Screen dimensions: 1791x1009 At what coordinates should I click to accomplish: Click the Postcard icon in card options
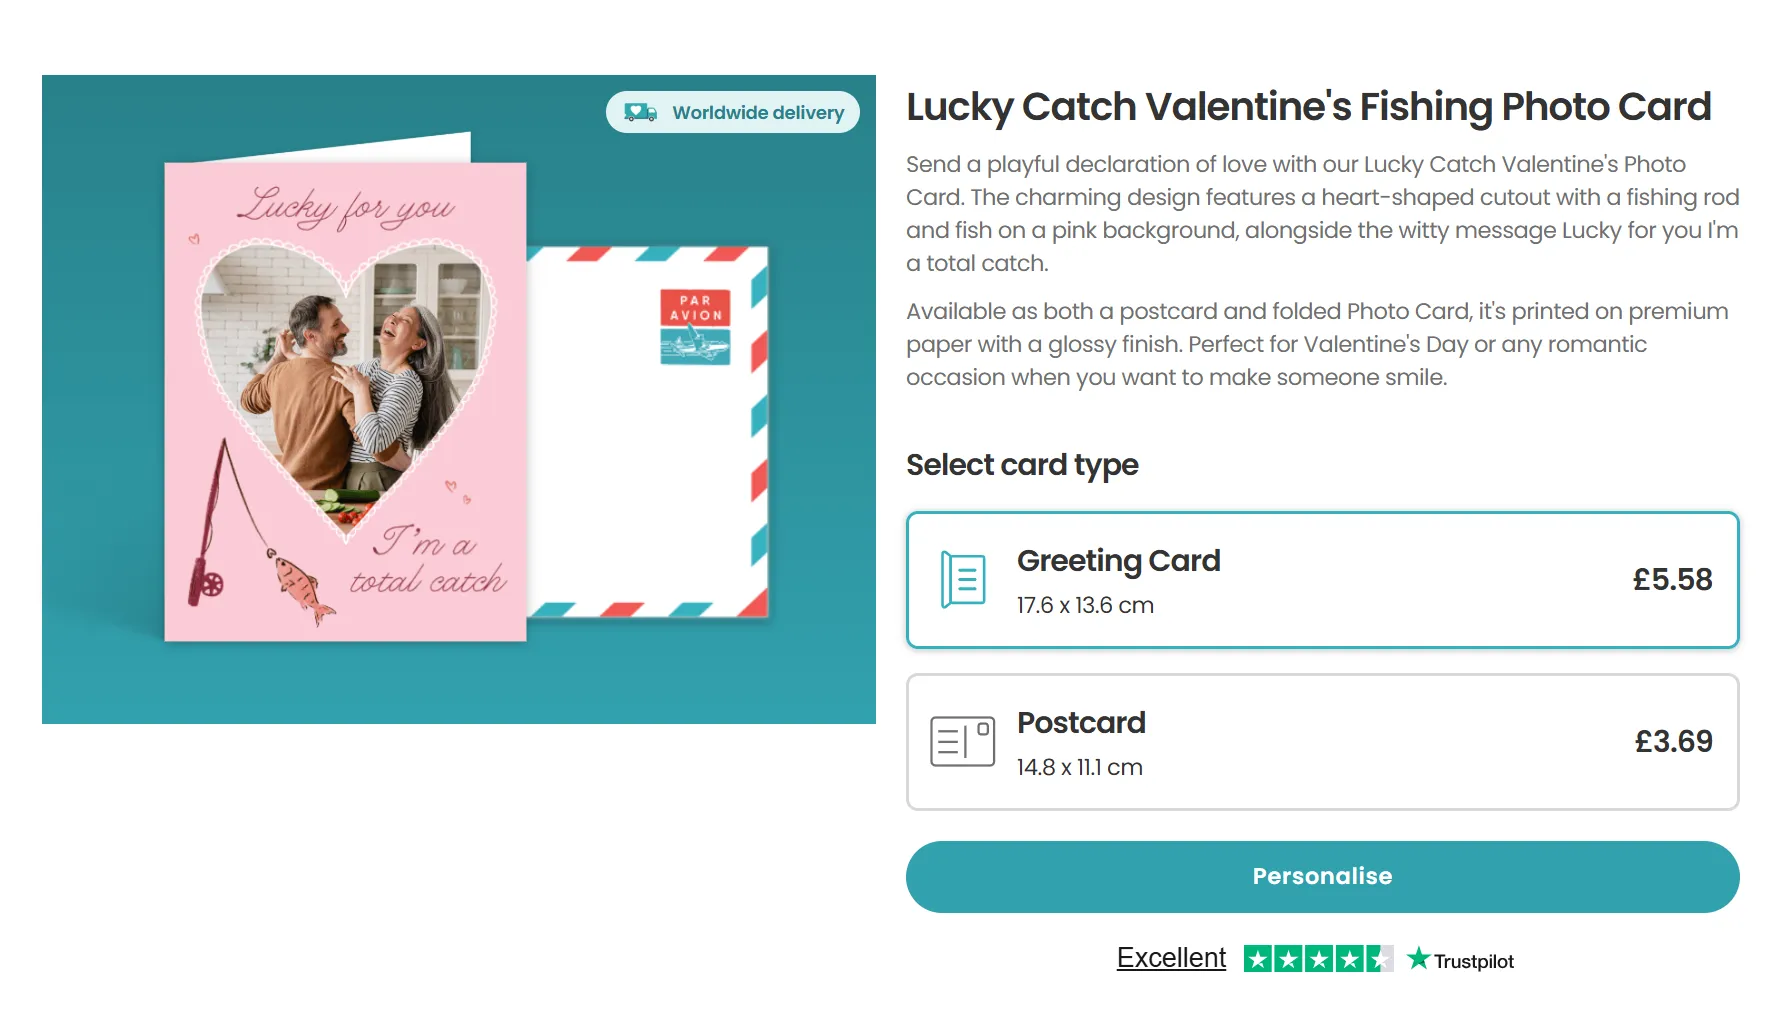962,741
